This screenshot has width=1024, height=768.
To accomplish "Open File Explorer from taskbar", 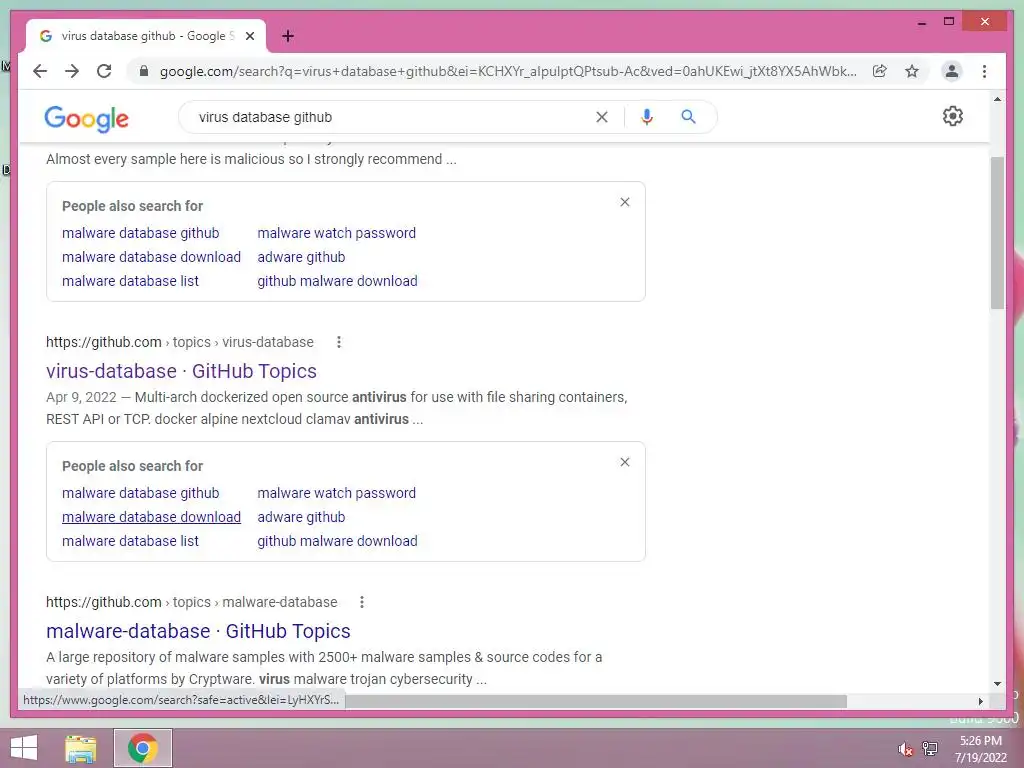I will point(81,748).
